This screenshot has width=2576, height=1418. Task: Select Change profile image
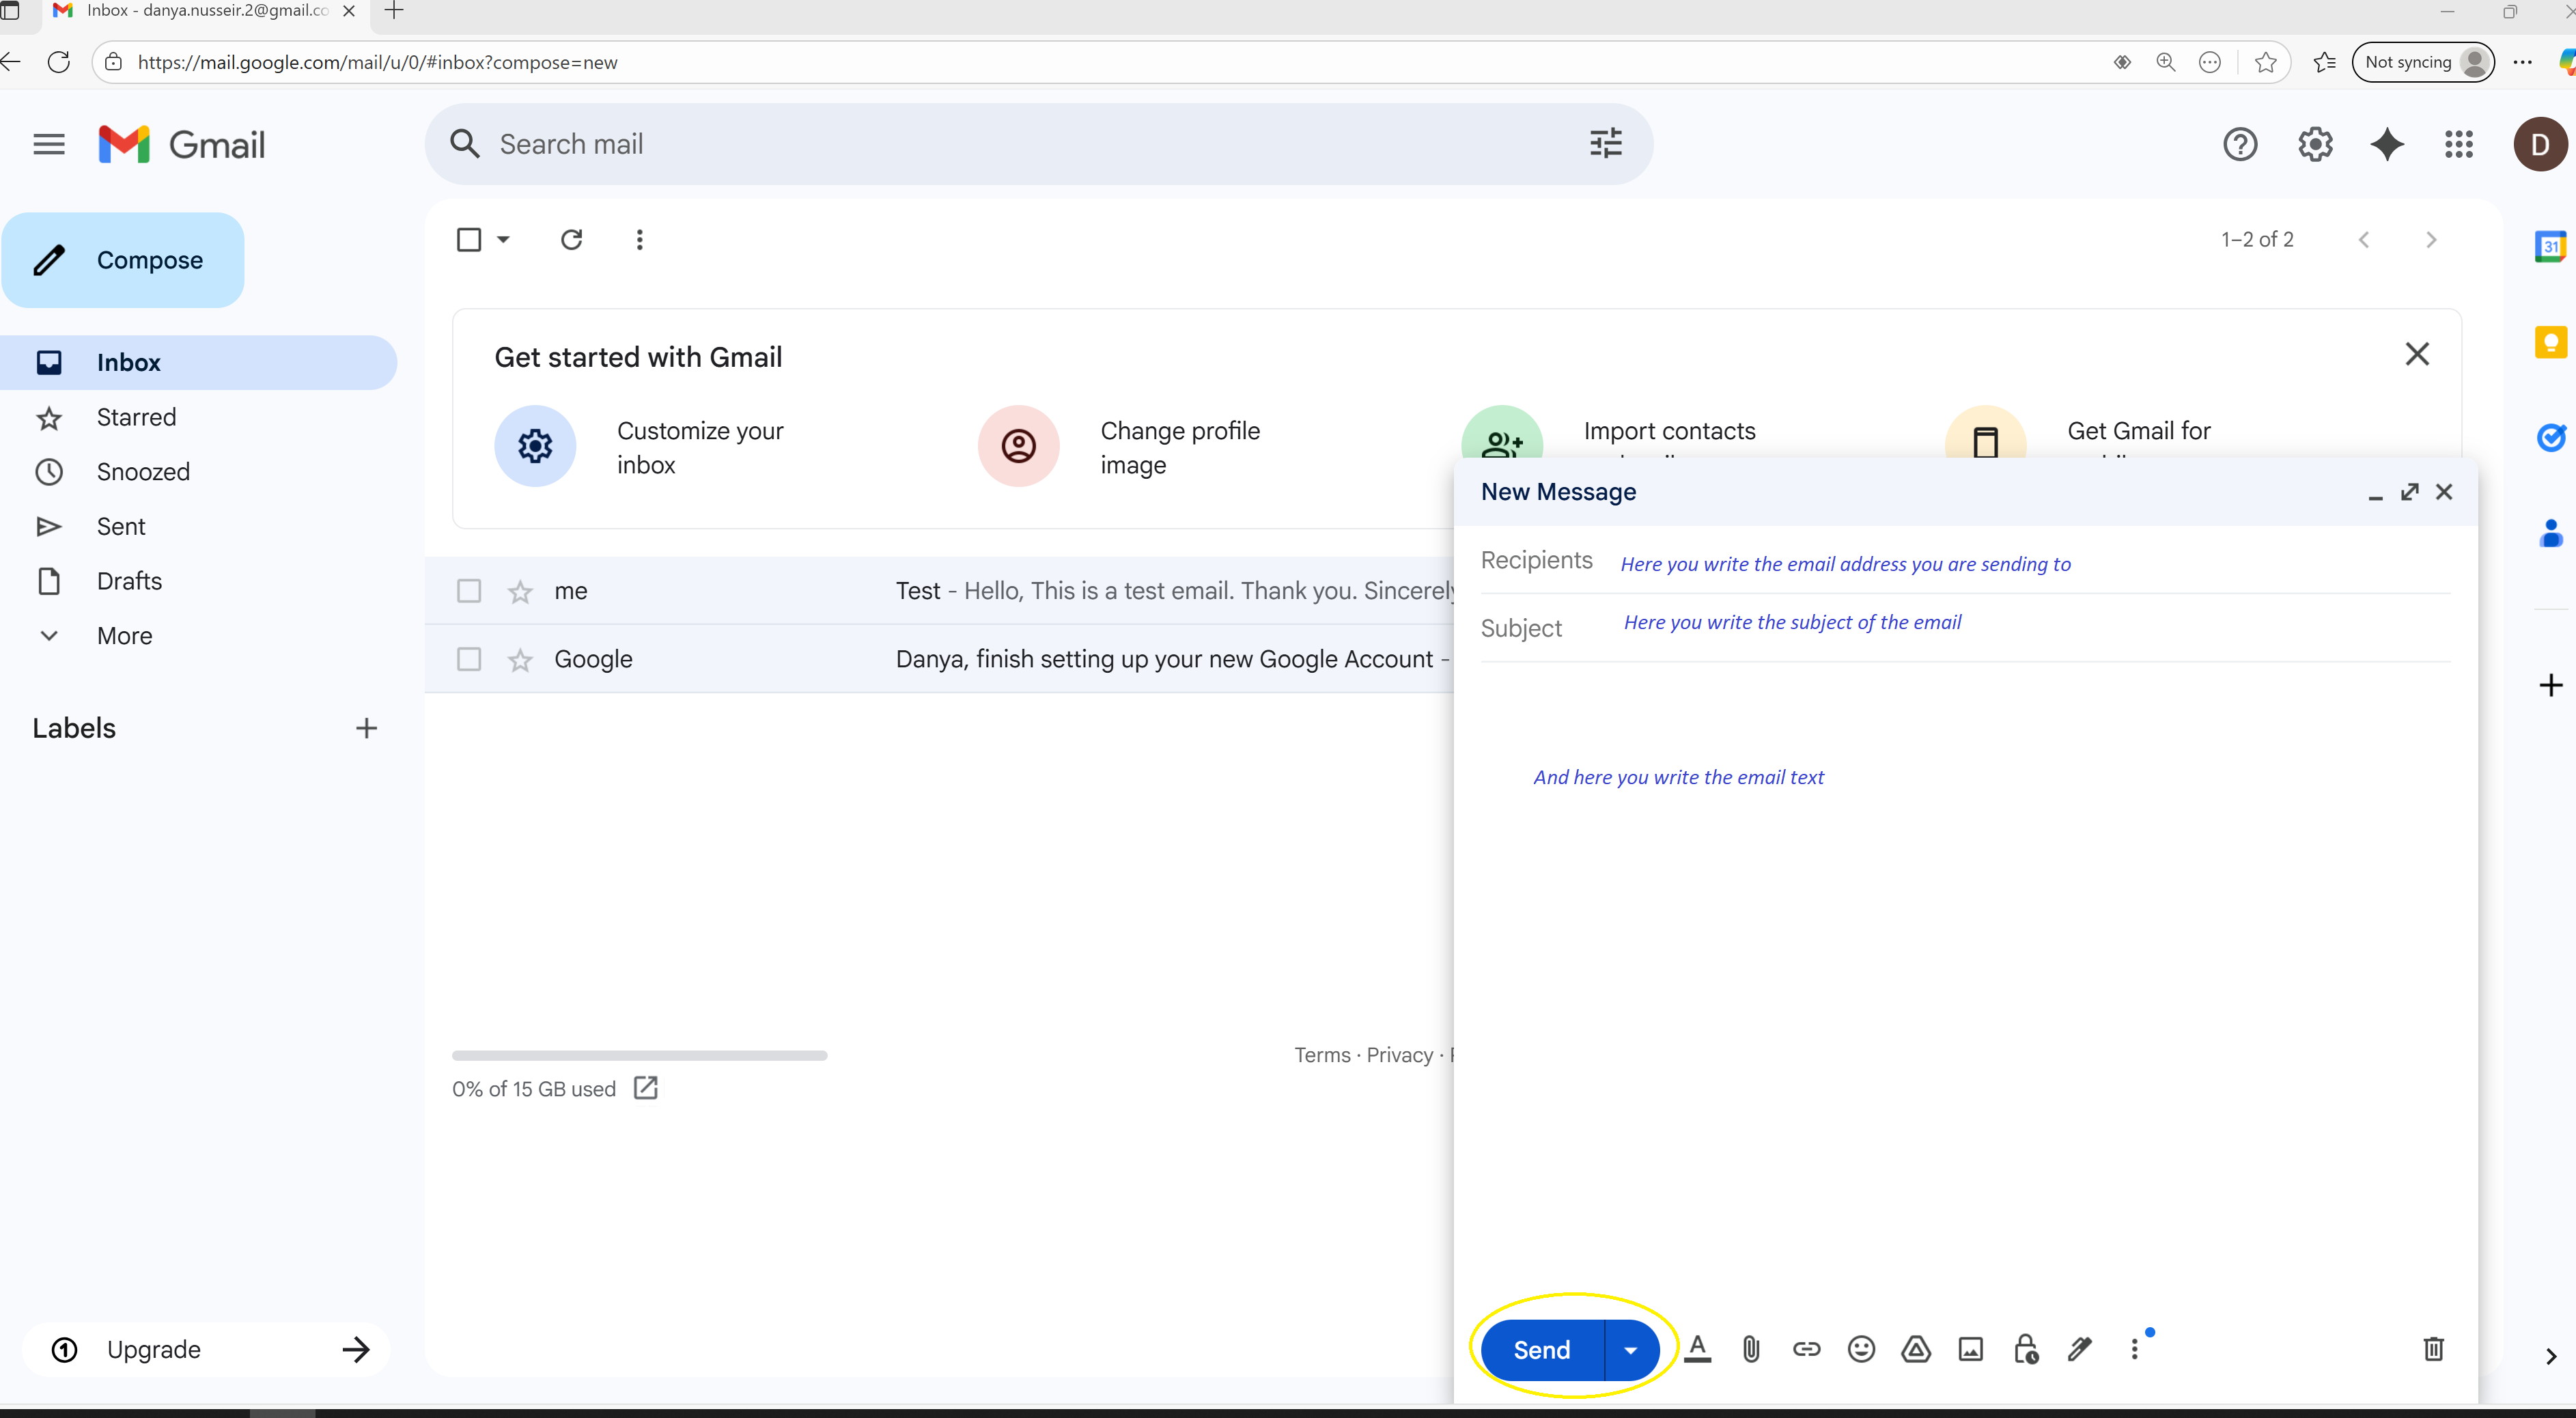click(1120, 447)
